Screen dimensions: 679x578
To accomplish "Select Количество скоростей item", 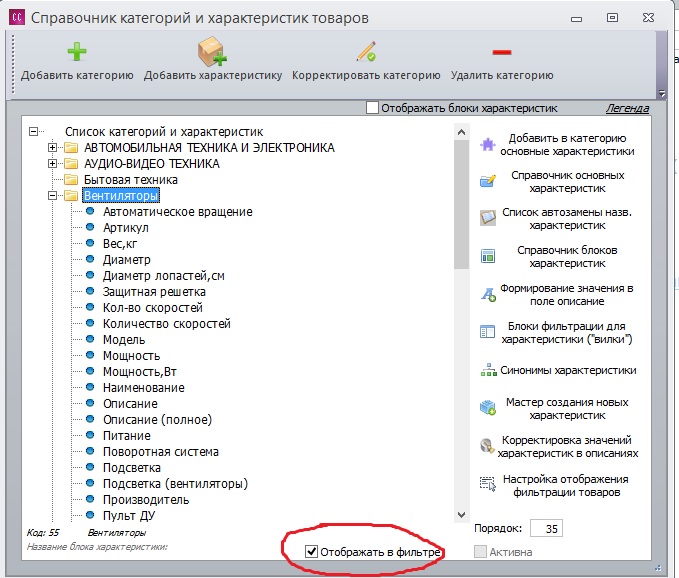I will tap(167, 323).
